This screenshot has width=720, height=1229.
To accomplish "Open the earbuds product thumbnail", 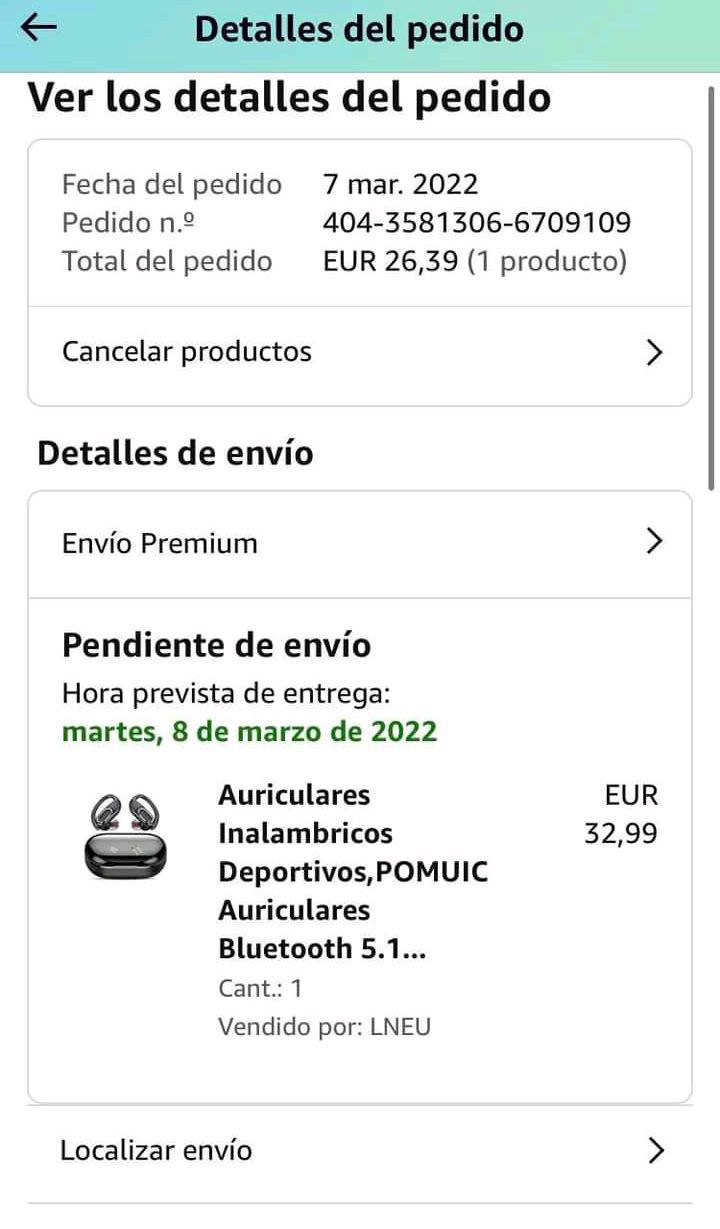I will click(126, 836).
